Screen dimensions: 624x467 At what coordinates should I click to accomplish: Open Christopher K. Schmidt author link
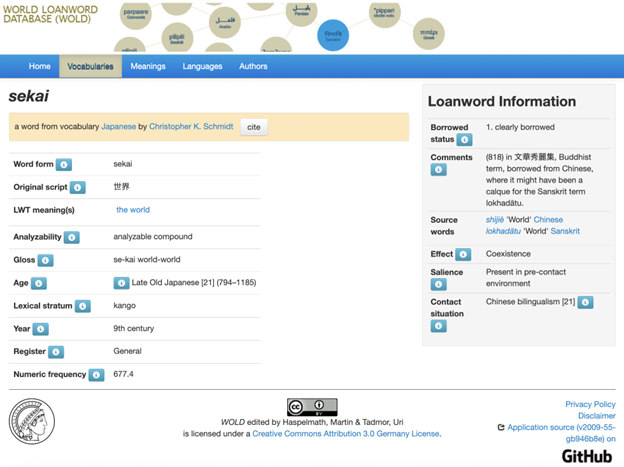pos(191,127)
